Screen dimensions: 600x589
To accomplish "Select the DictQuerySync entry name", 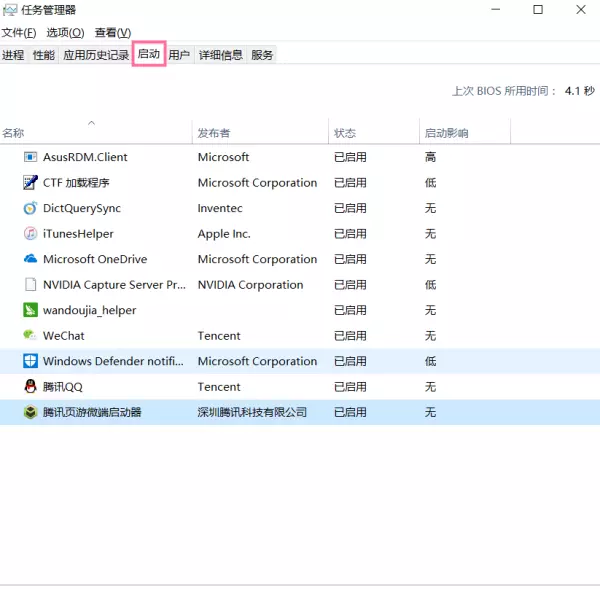I will point(82,208).
